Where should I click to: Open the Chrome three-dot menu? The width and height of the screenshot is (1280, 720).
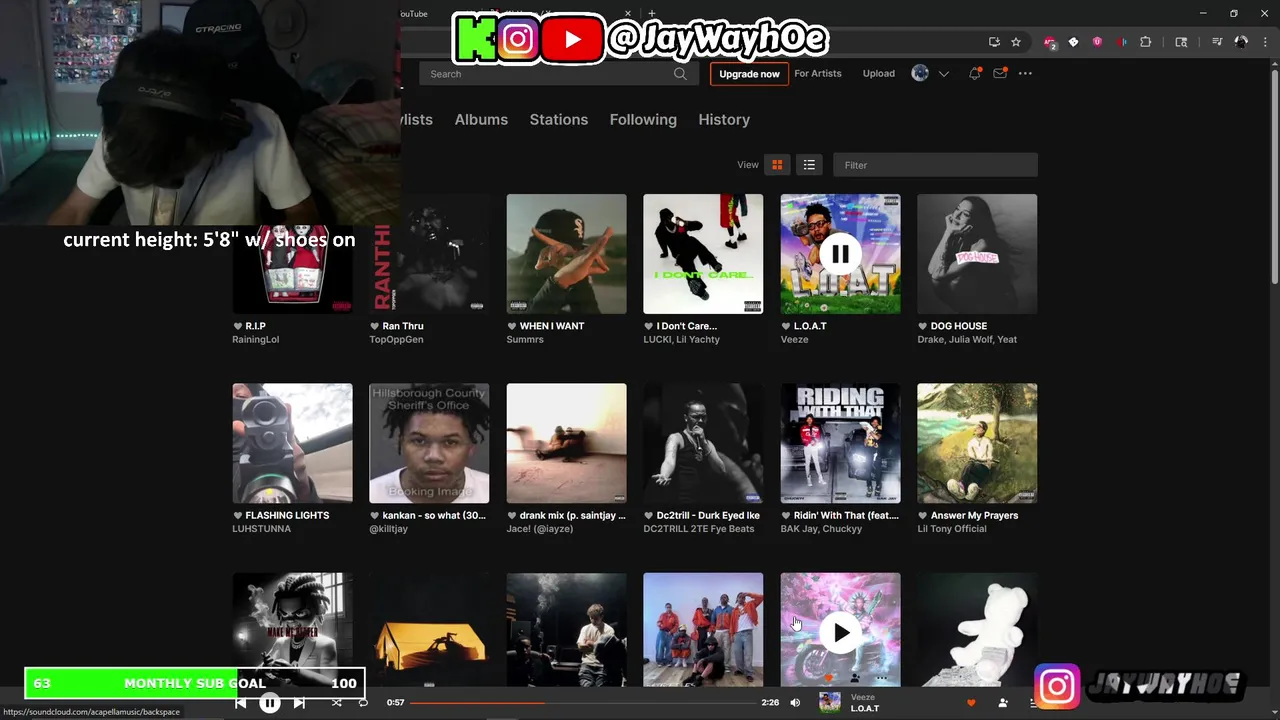pyautogui.click(x=1265, y=42)
